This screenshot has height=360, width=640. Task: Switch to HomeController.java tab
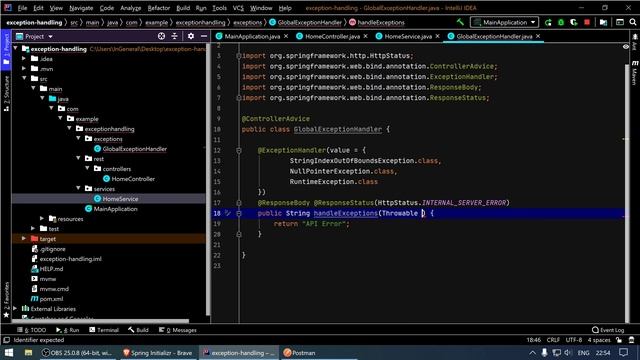pos(332,36)
